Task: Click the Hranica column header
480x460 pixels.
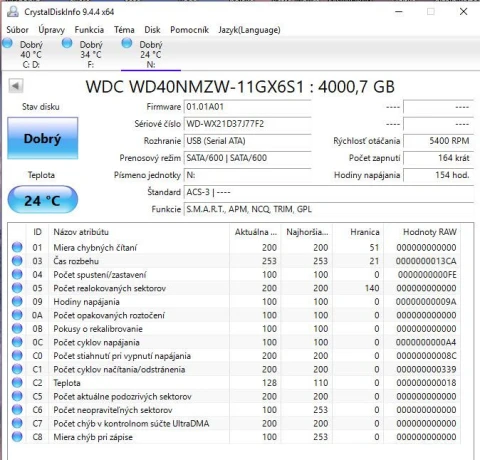Action: click(x=358, y=232)
